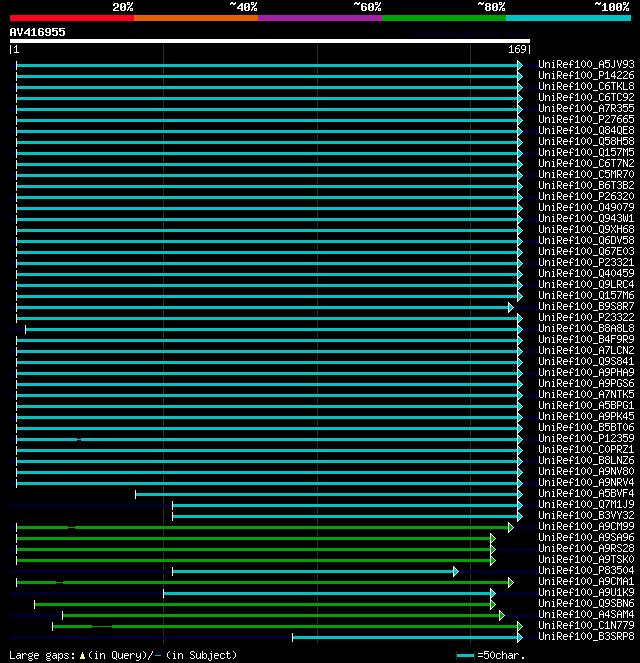Click the UniRef100_A5JV93 hit label
Viewport: 640px width, 663px height.
click(x=586, y=65)
